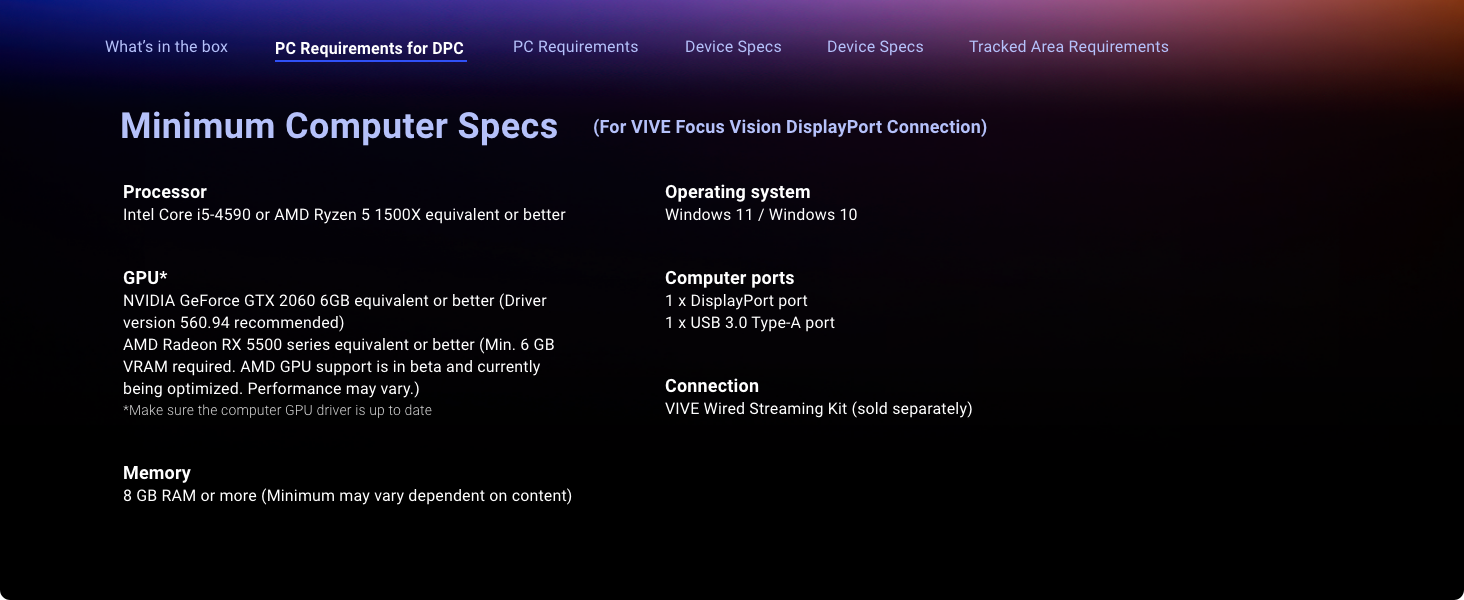Viewport: 1464px width, 600px height.
Task: Click the Minimum Computer Specs heading
Action: click(x=339, y=126)
